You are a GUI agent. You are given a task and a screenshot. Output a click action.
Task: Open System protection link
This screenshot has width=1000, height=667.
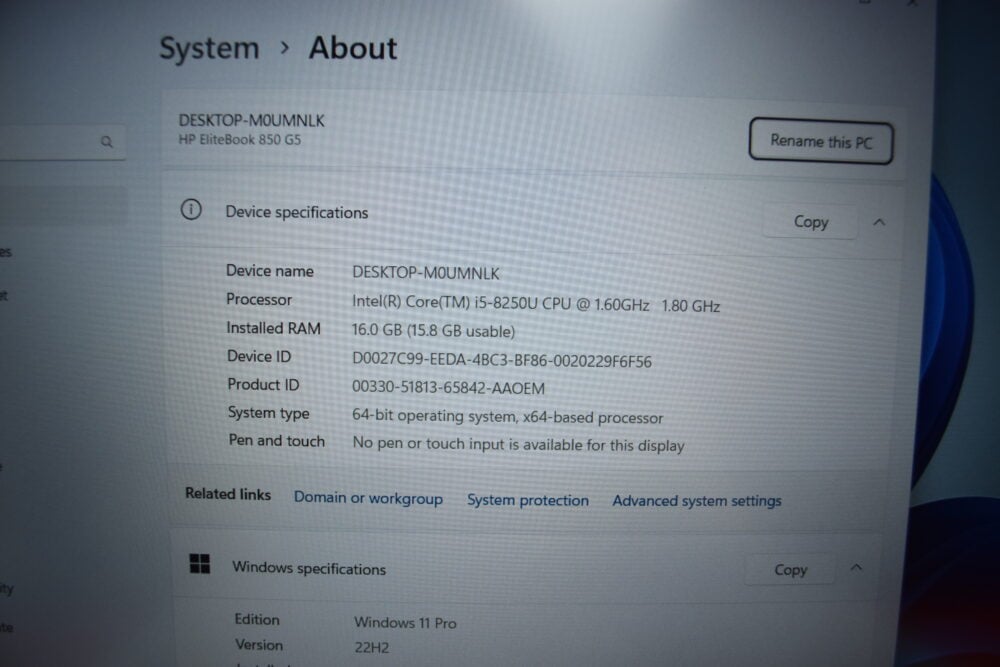pos(527,500)
